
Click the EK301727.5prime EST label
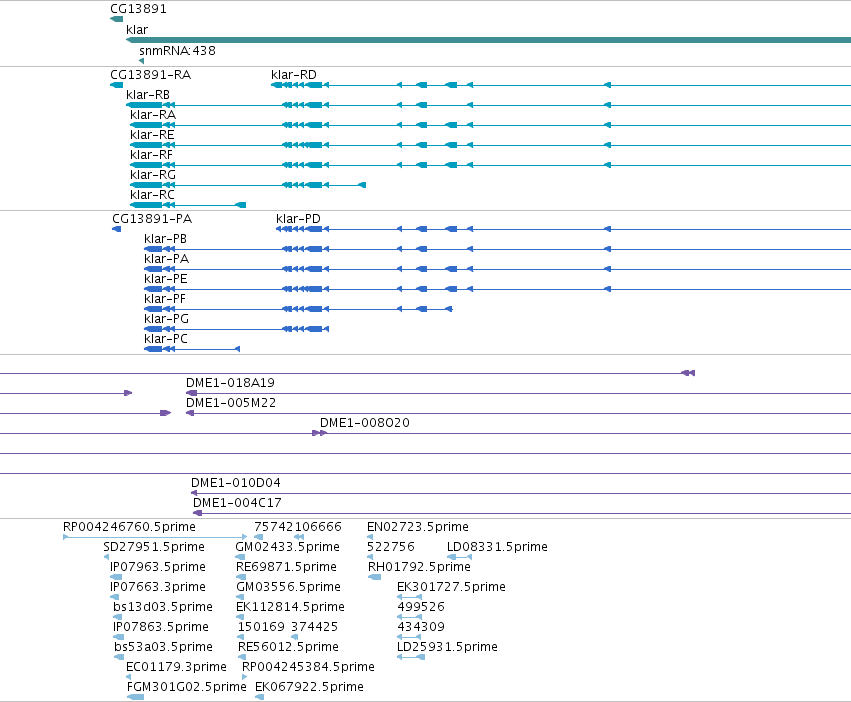pos(452,587)
